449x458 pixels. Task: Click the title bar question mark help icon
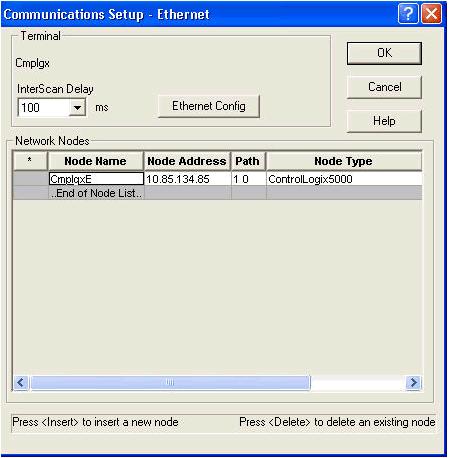[x=408, y=14]
